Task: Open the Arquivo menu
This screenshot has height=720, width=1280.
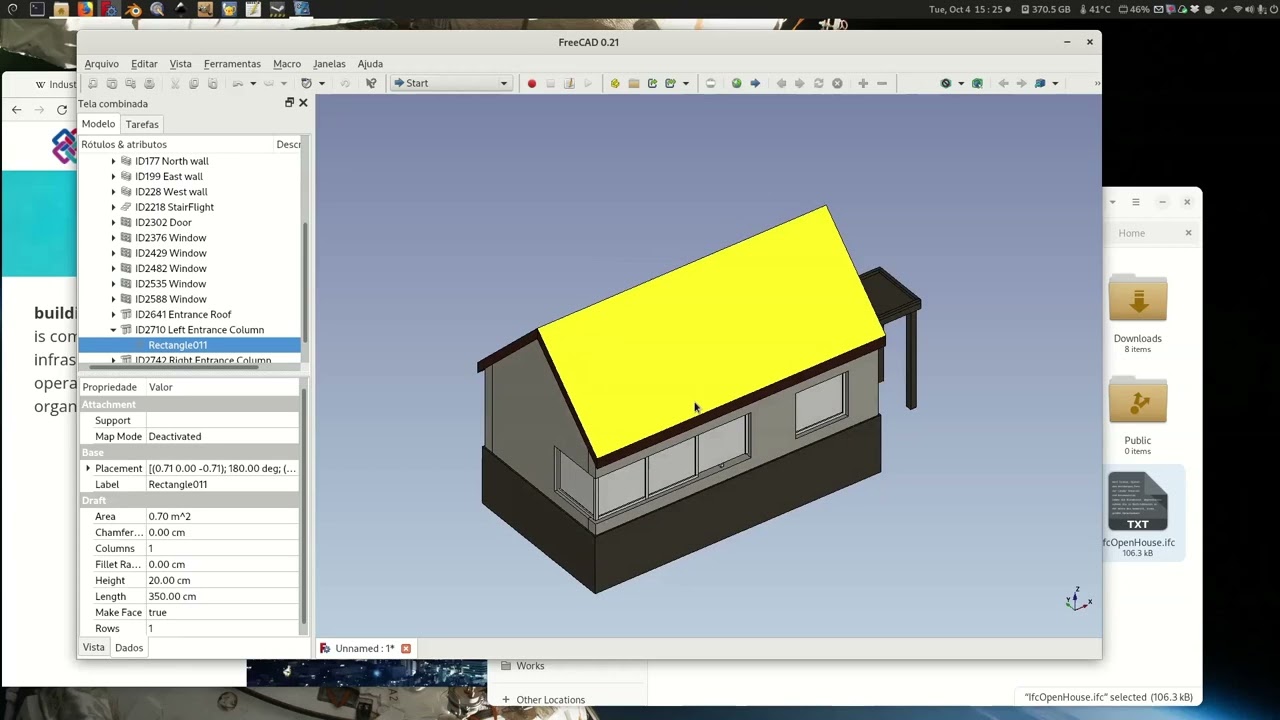Action: [101, 64]
